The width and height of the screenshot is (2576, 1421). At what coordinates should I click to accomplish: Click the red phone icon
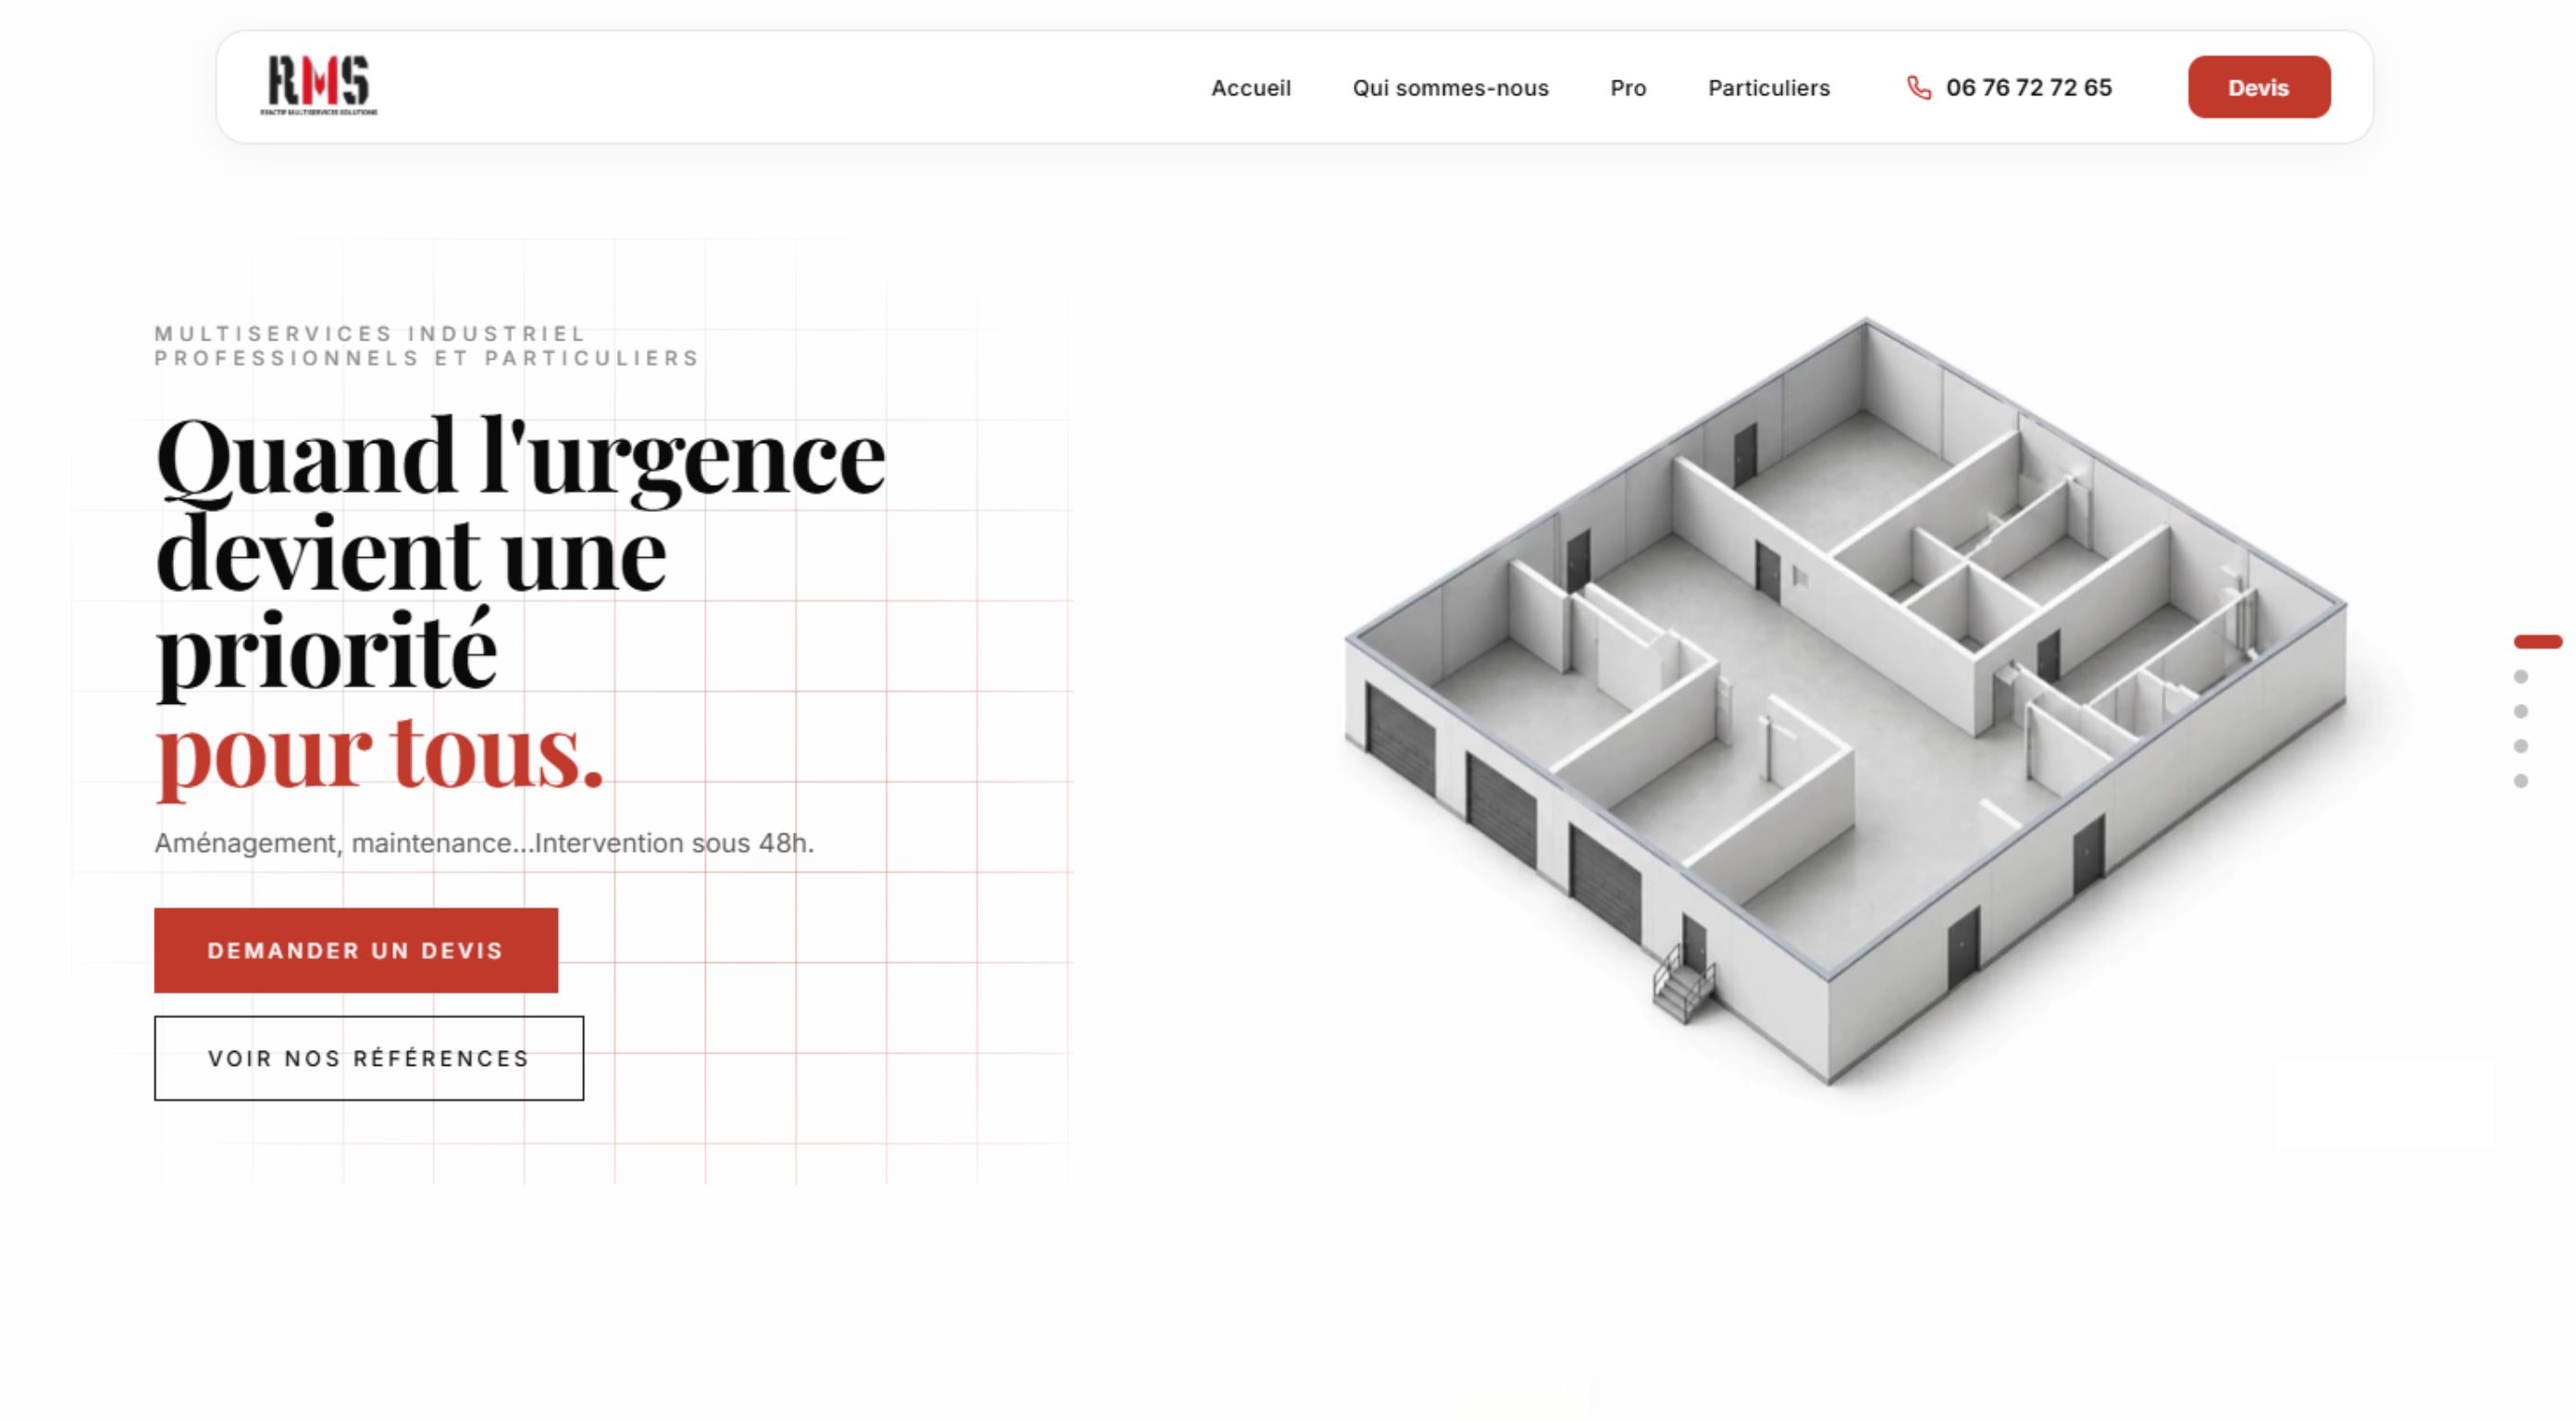(x=1918, y=88)
